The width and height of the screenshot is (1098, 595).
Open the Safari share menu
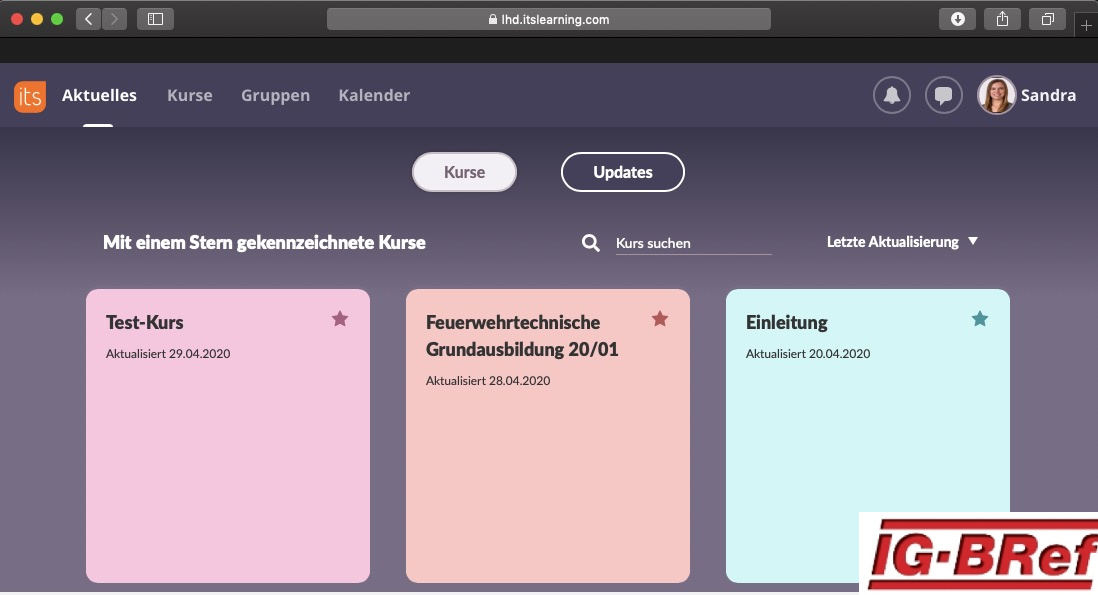pyautogui.click(x=1002, y=19)
